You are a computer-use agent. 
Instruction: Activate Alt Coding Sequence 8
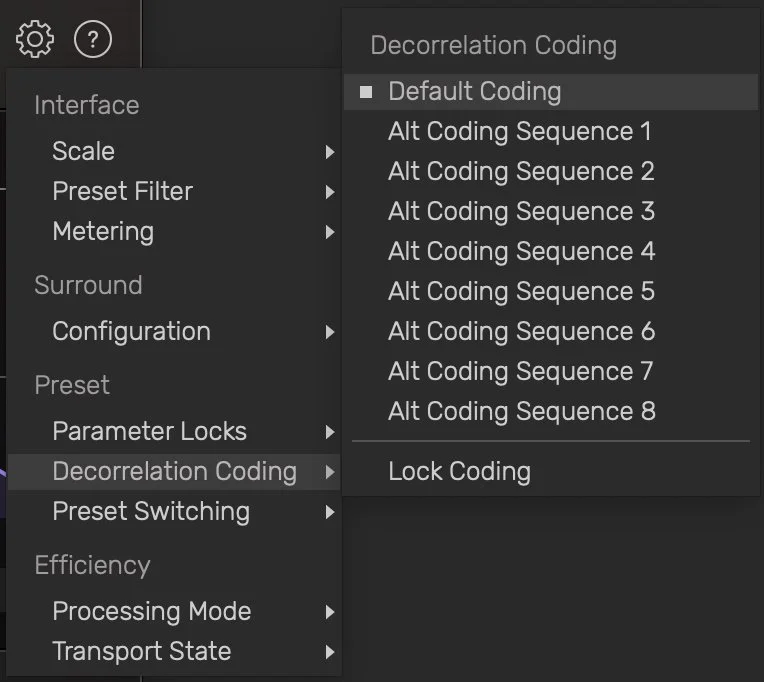coord(521,412)
